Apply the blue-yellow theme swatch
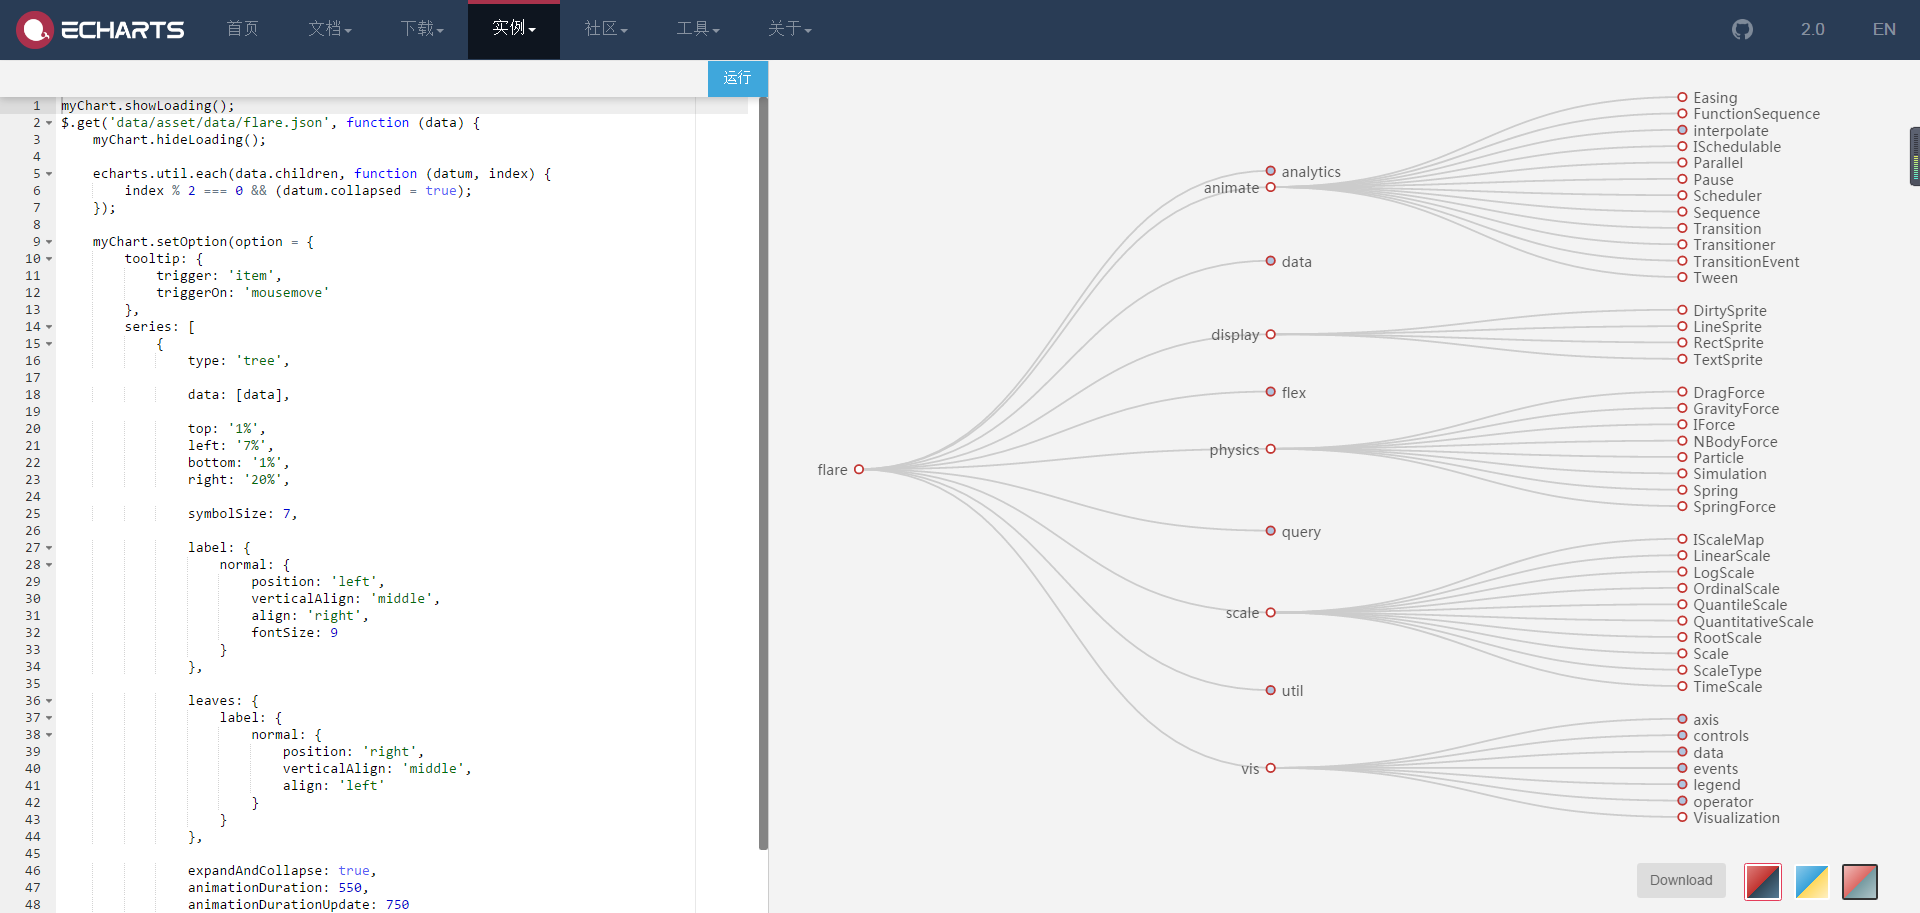Viewport: 1920px width, 913px height. click(x=1811, y=881)
